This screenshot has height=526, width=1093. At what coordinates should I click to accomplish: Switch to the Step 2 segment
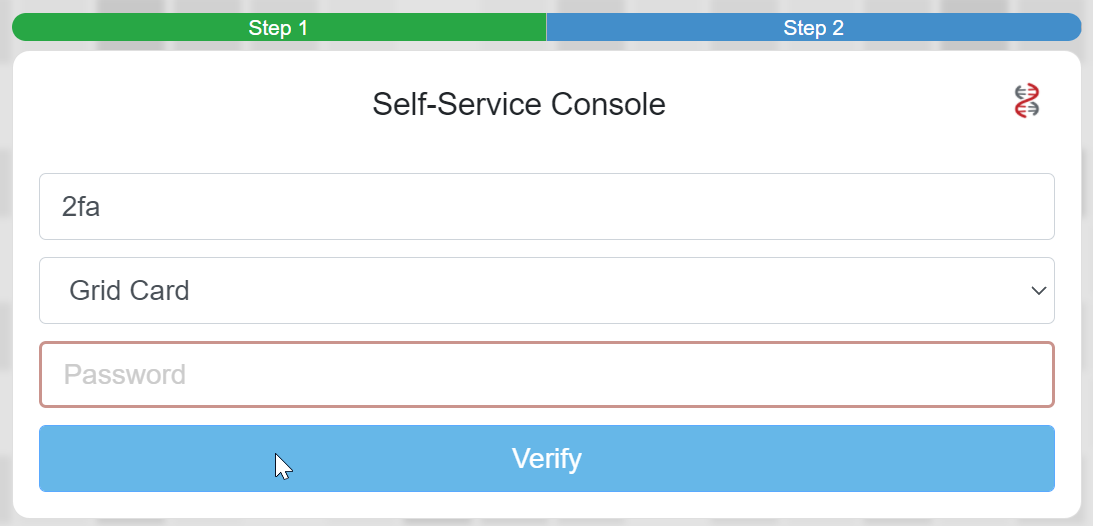coord(813,28)
